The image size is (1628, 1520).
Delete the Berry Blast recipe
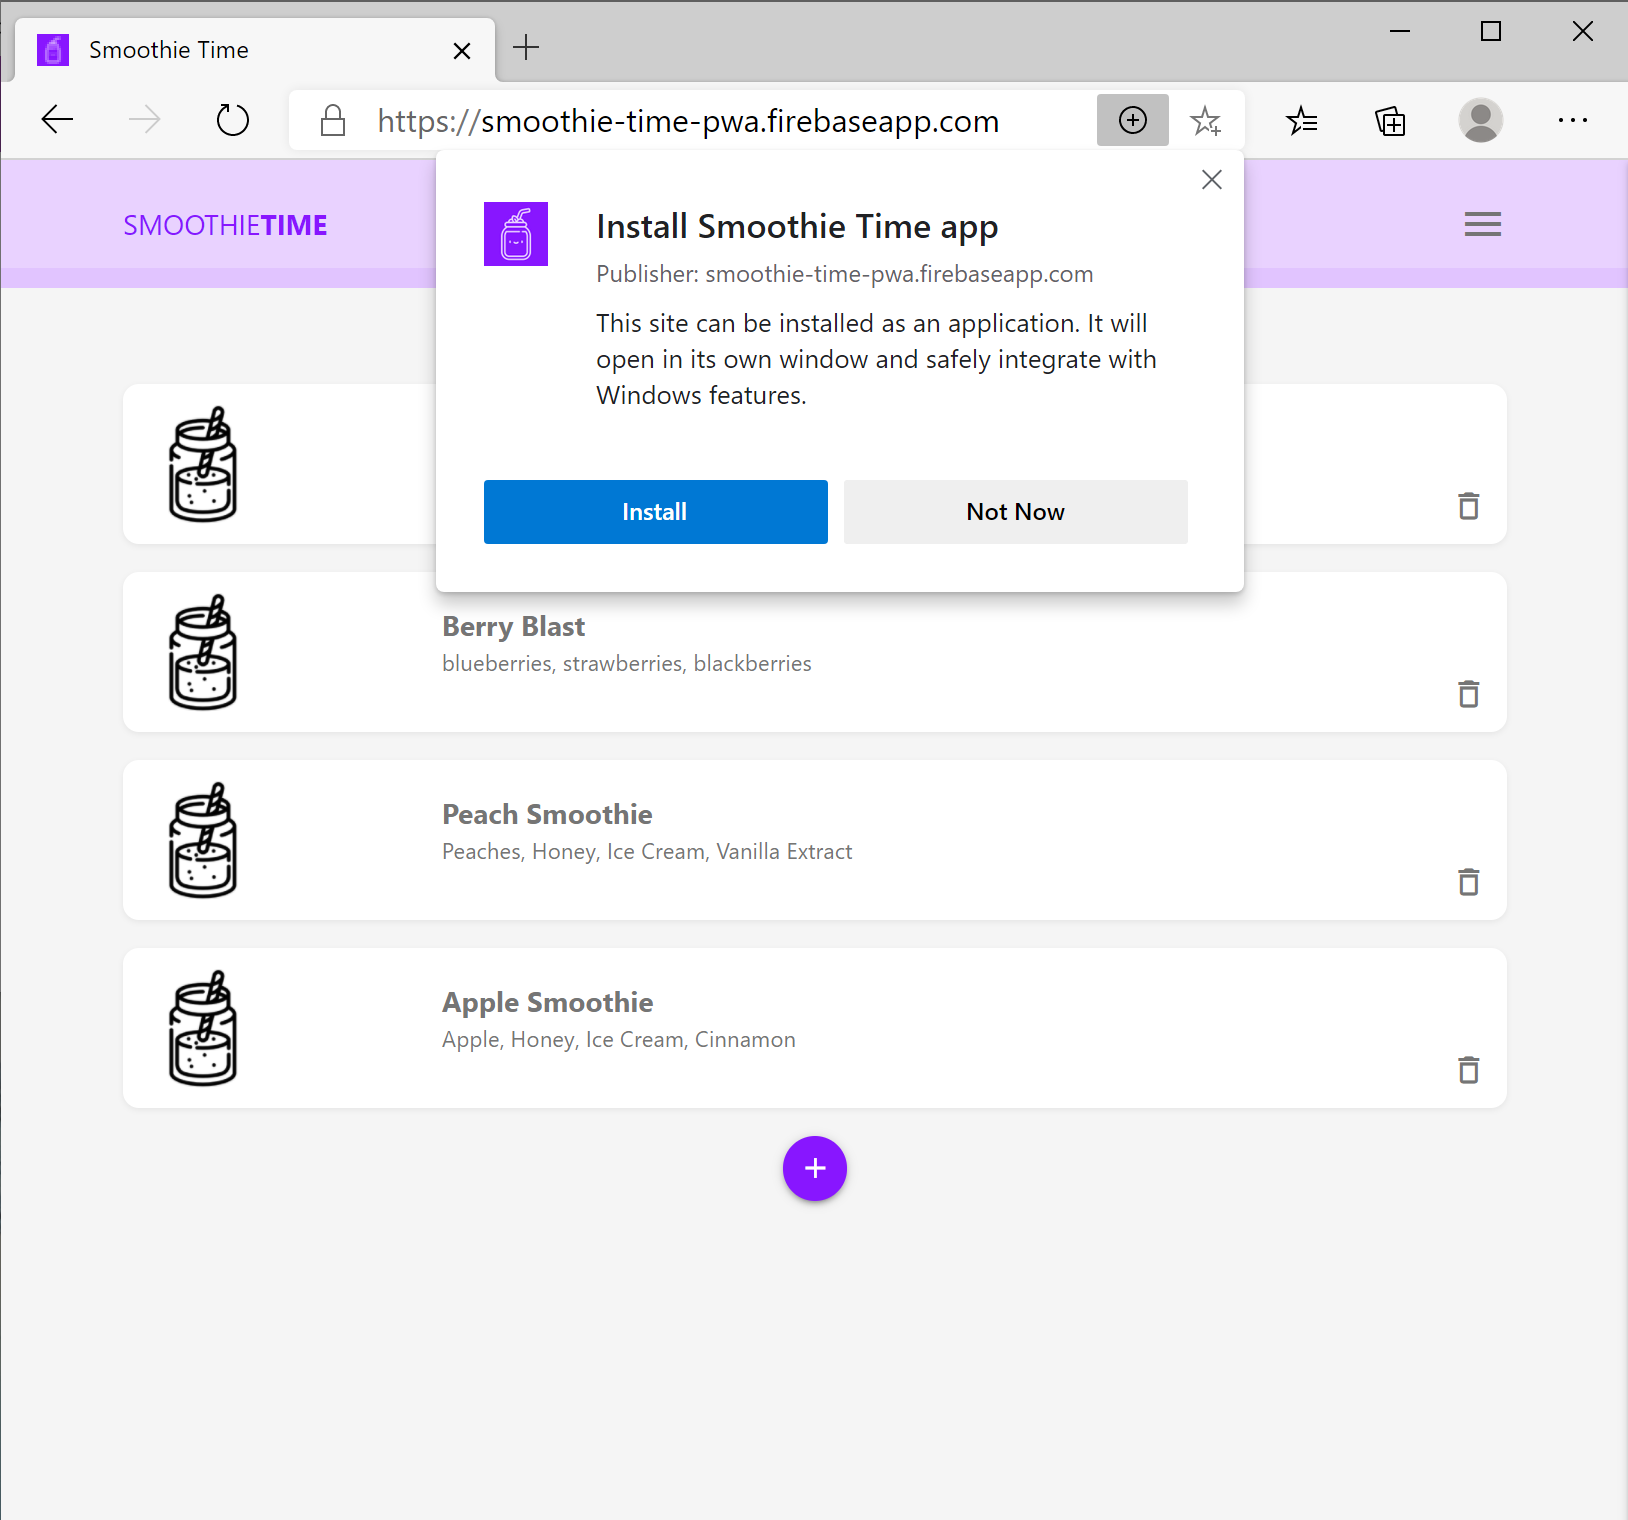pyautogui.click(x=1468, y=694)
